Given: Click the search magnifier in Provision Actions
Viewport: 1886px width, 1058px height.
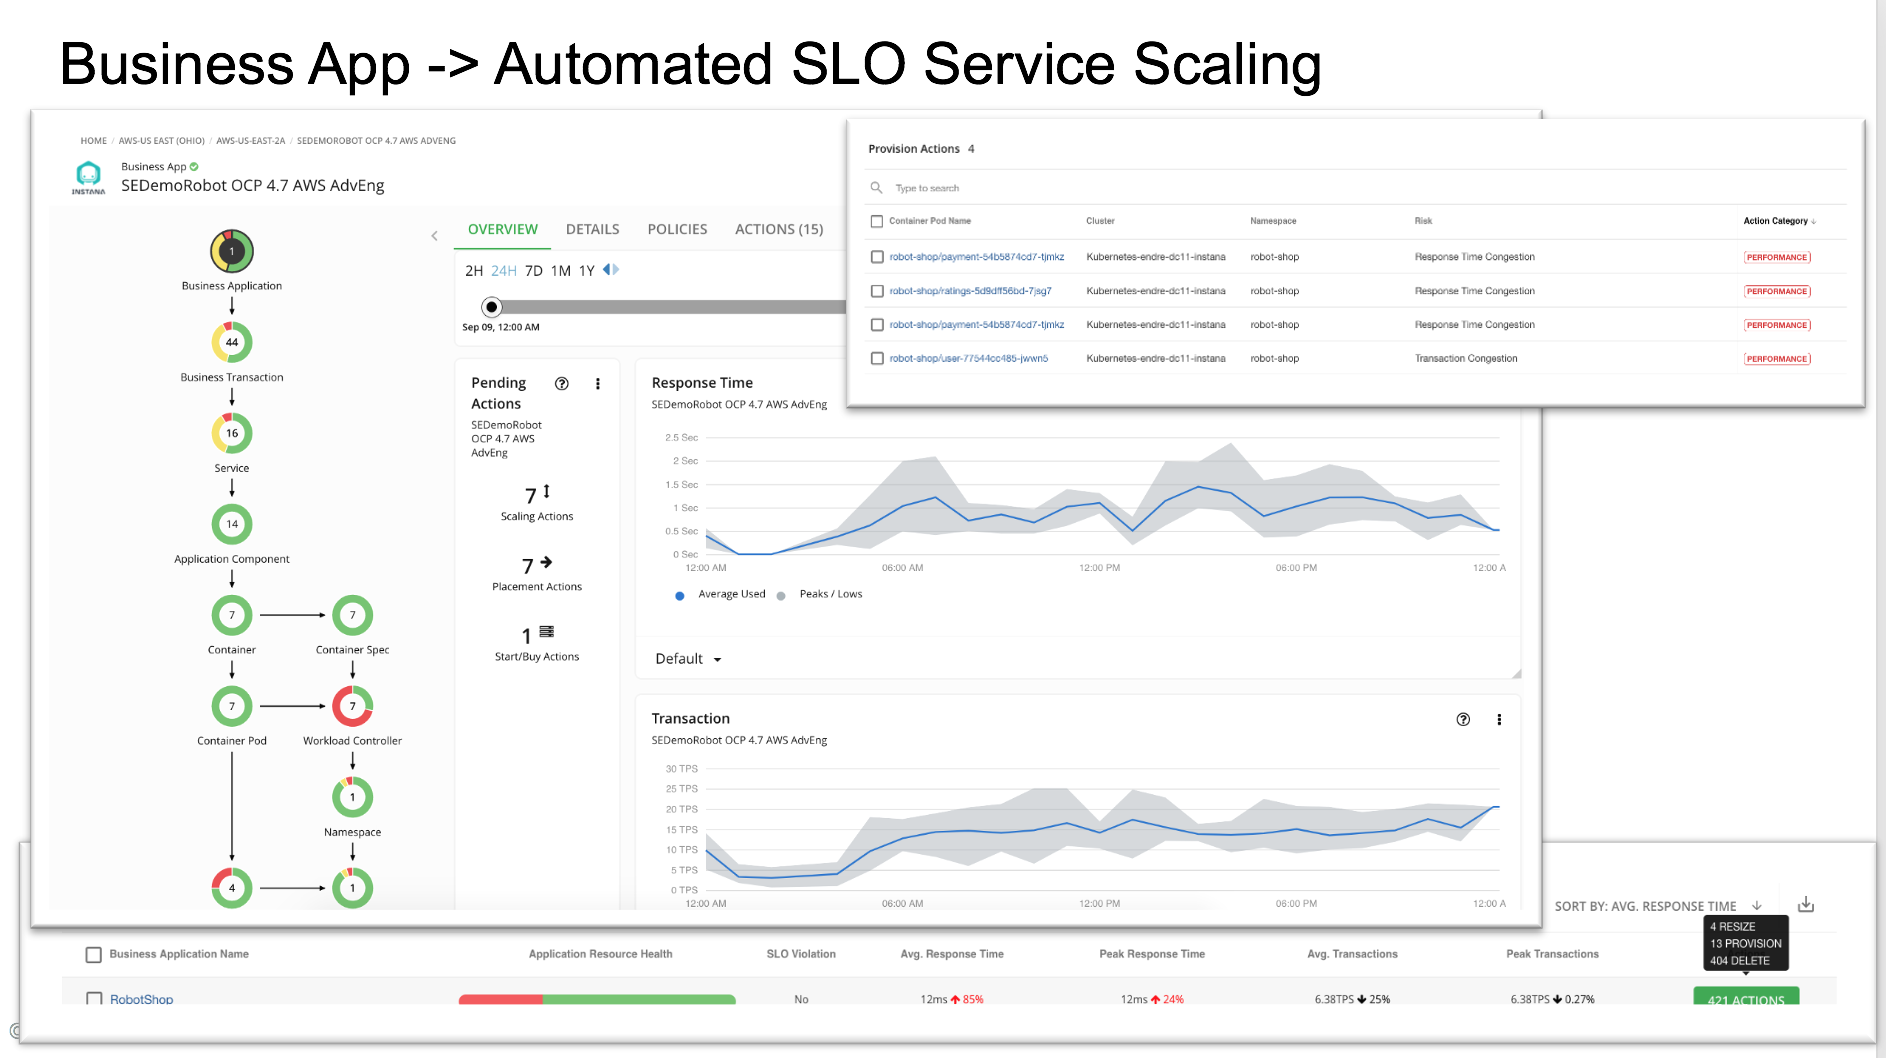Looking at the screenshot, I should click(876, 188).
